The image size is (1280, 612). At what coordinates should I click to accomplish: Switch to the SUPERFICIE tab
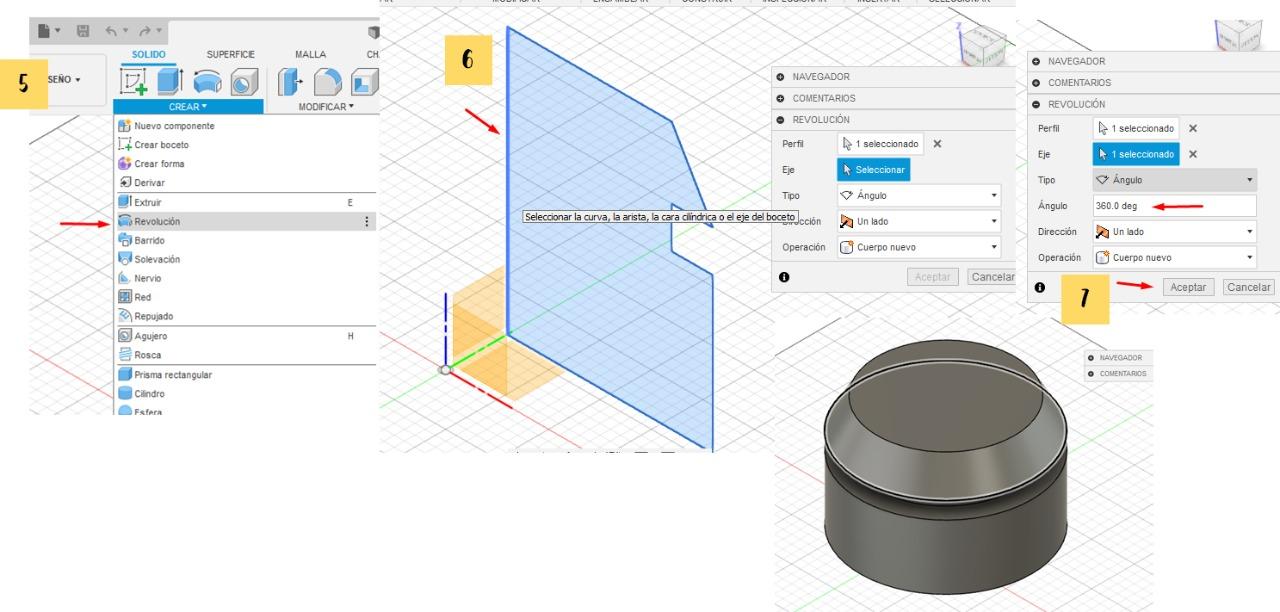pos(230,54)
